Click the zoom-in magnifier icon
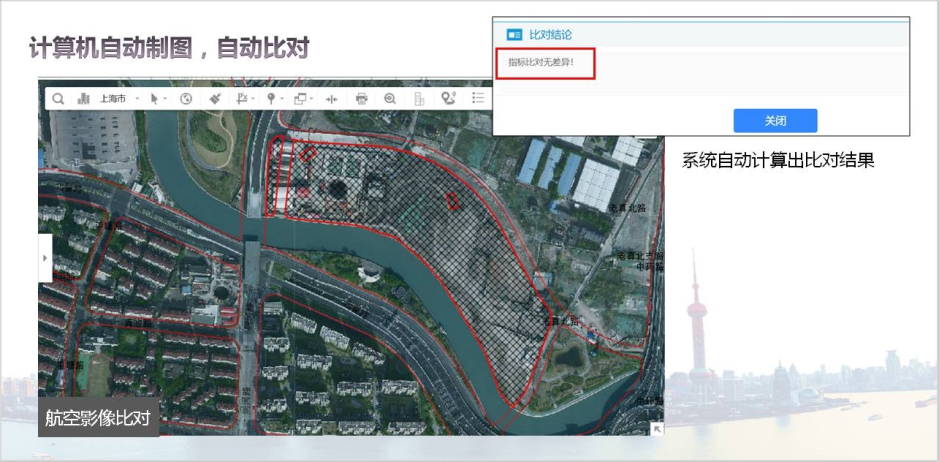The image size is (939, 462). click(390, 99)
